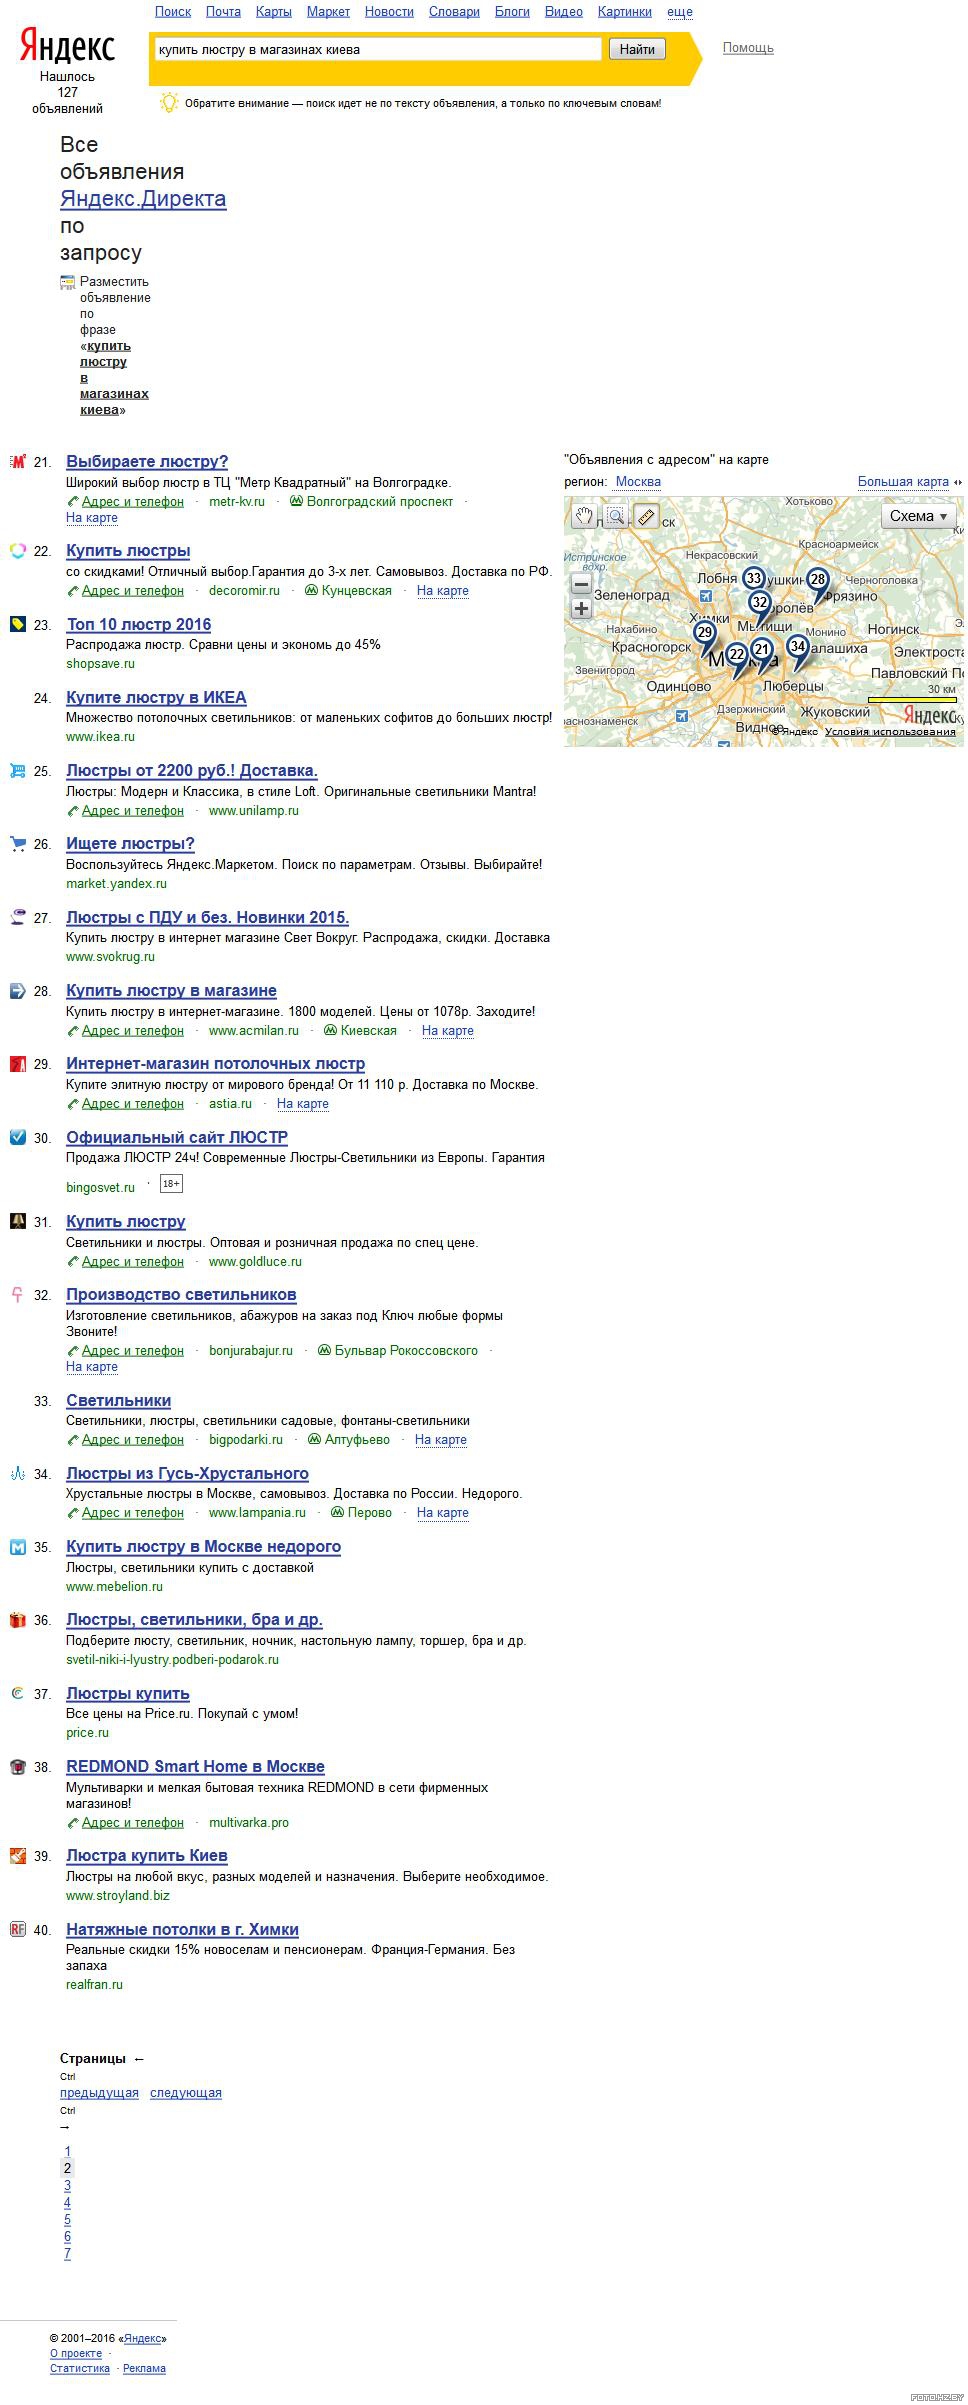The height and width of the screenshot is (2405, 968).
Task: Zoom in the map with the plus button
Action: pyautogui.click(x=581, y=608)
